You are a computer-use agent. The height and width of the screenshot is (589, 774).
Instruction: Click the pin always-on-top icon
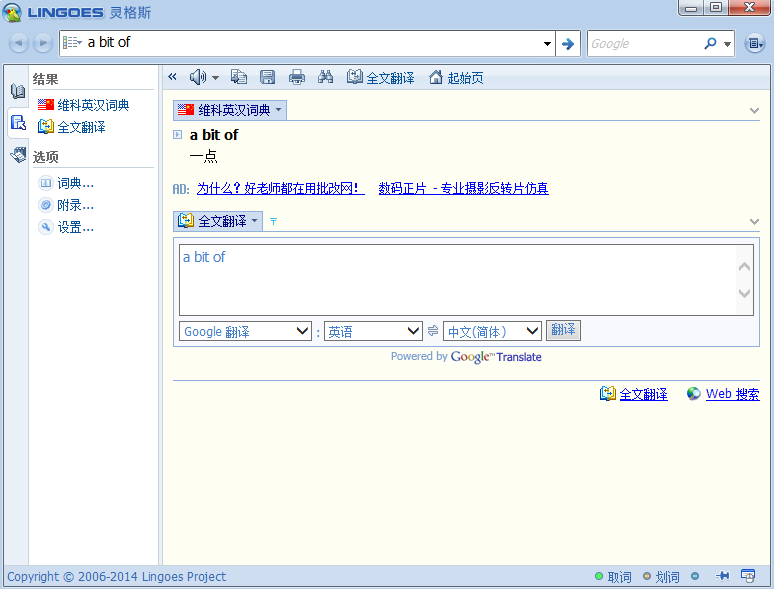click(723, 576)
